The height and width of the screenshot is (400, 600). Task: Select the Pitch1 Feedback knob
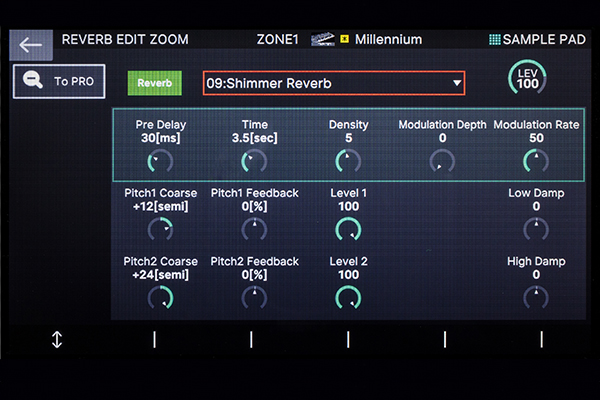coord(255,230)
